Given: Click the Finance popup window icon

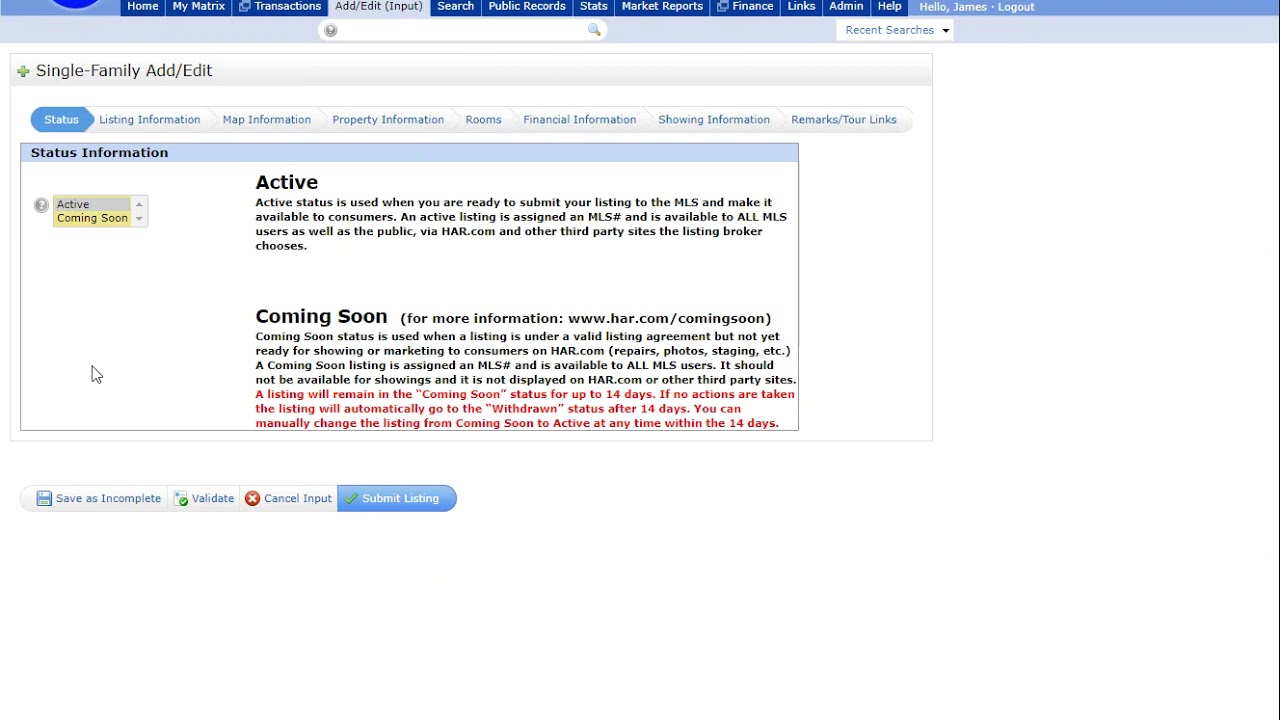Looking at the screenshot, I should (x=722, y=6).
